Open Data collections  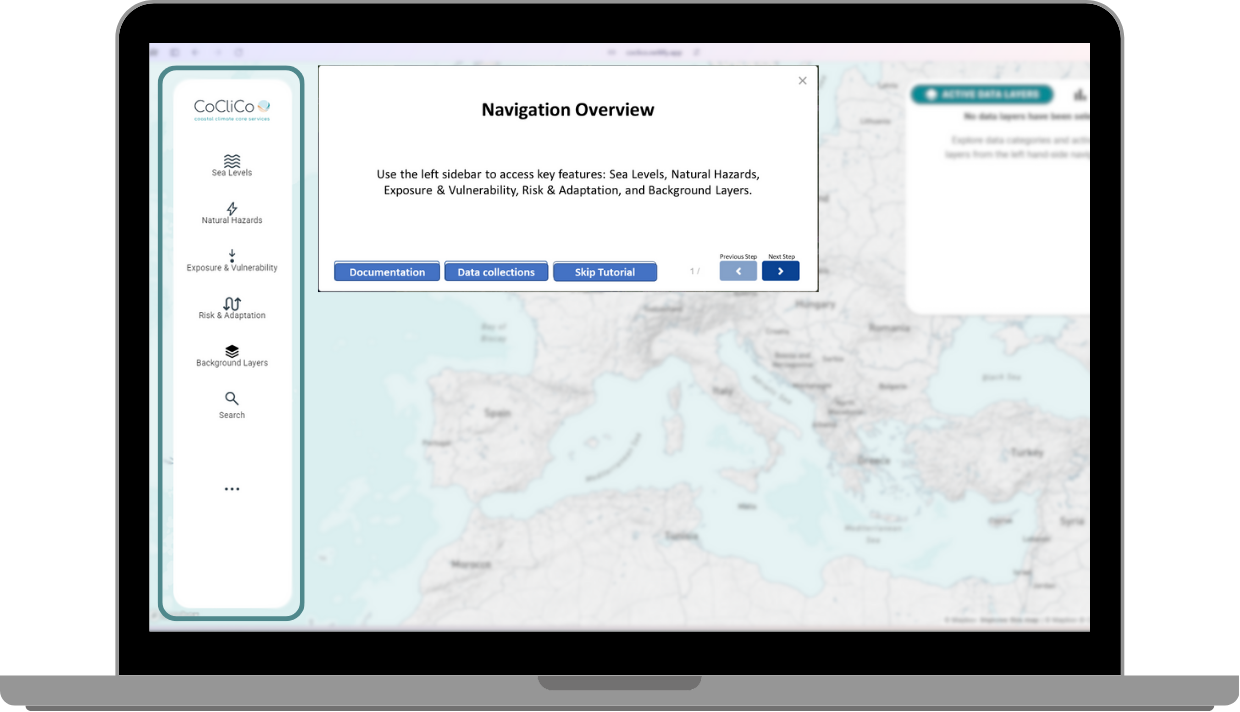(x=496, y=272)
